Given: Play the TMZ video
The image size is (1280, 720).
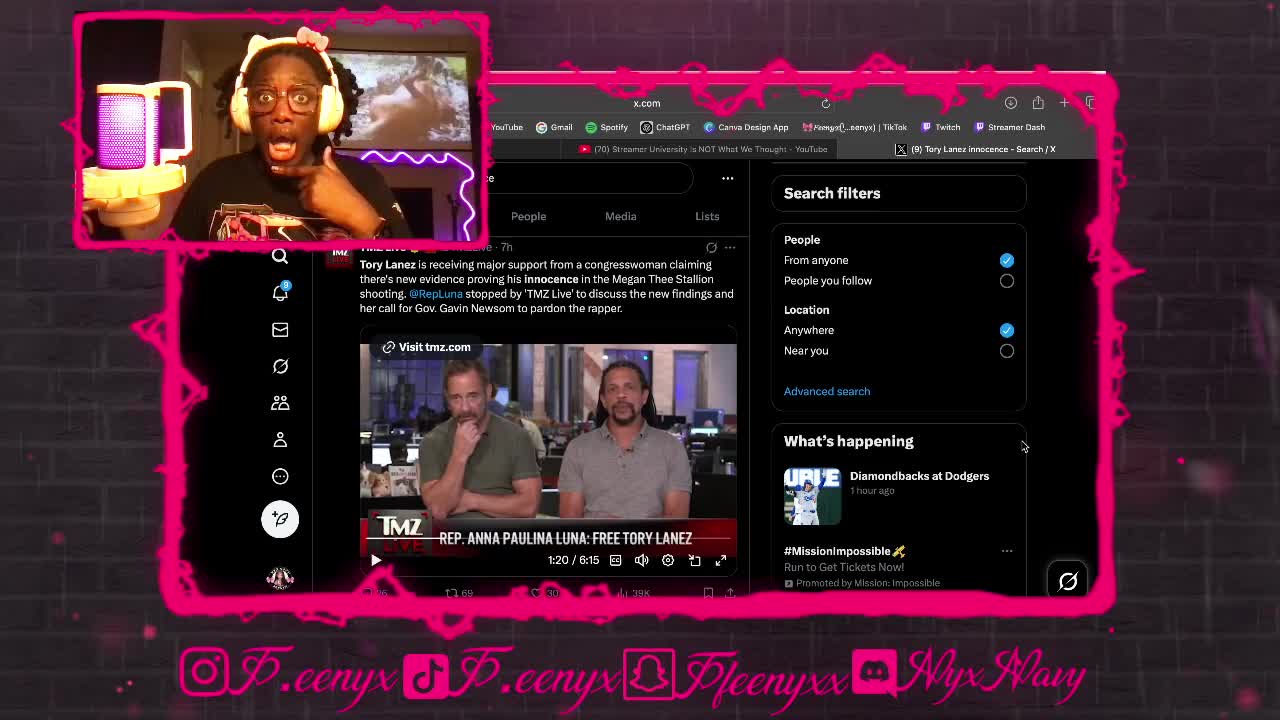Looking at the screenshot, I should [375, 560].
